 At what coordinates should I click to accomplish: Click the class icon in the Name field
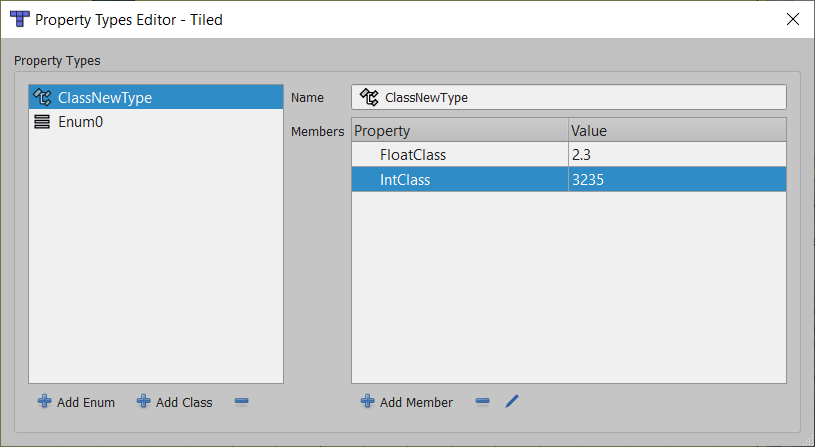tap(369, 97)
